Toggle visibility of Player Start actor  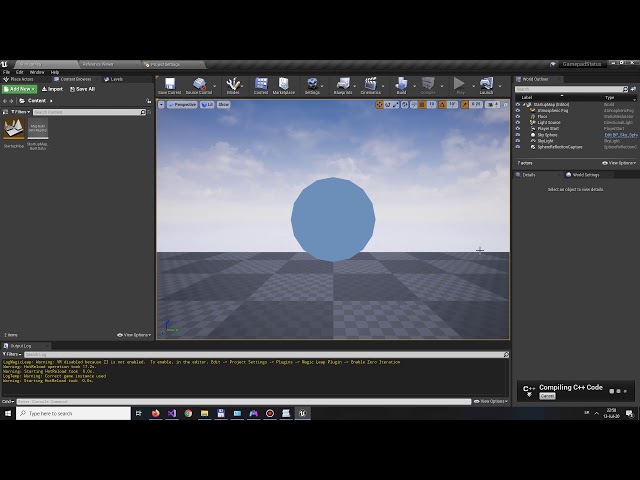point(518,129)
